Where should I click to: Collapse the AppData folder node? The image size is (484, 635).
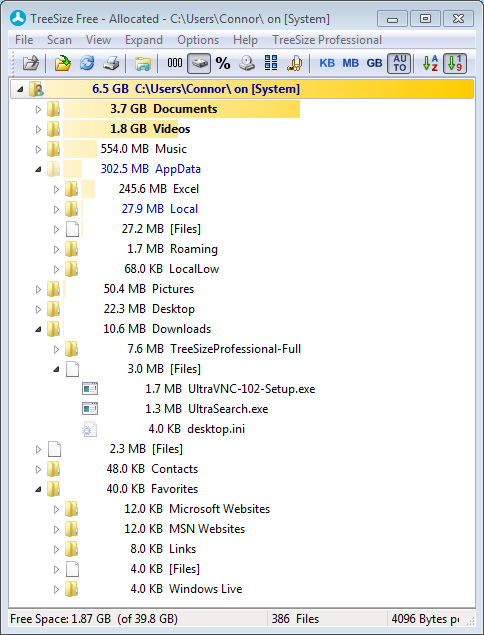point(38,169)
